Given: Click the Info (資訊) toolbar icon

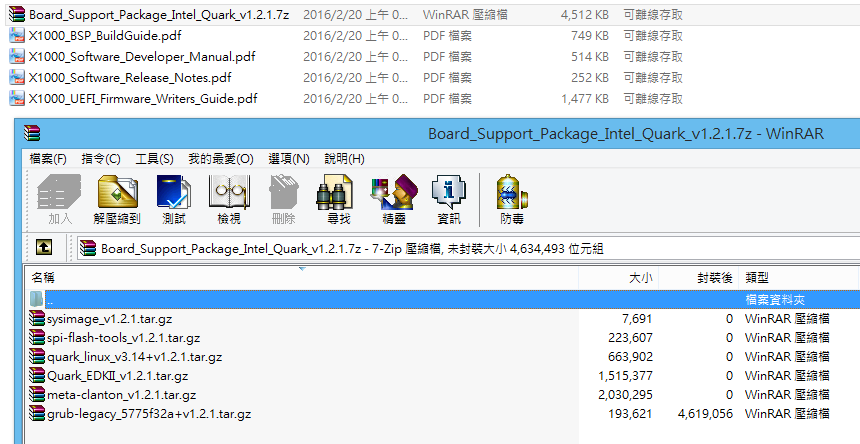Looking at the screenshot, I should click(x=449, y=192).
